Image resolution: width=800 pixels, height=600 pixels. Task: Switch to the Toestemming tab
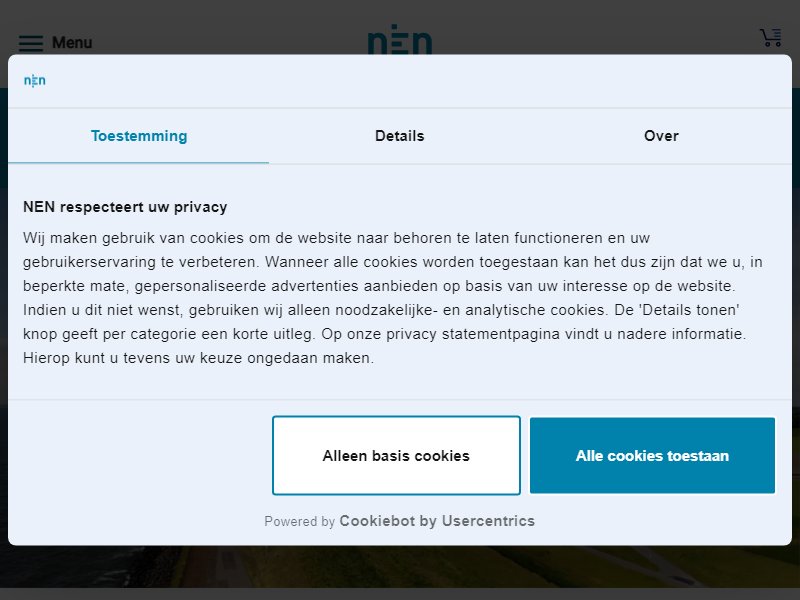139,136
